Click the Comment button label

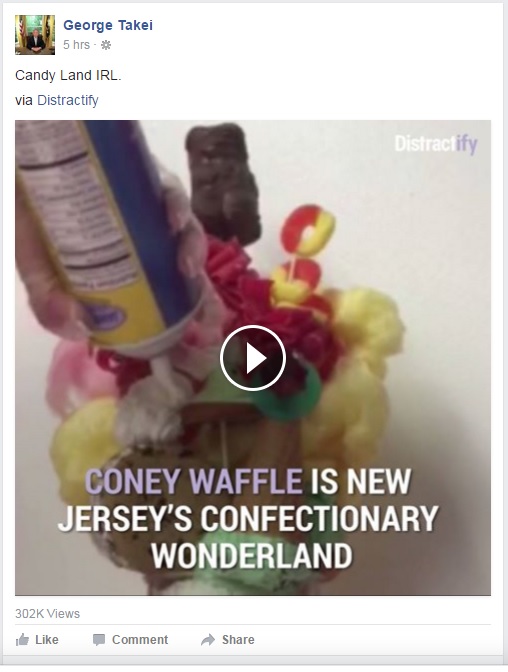140,640
